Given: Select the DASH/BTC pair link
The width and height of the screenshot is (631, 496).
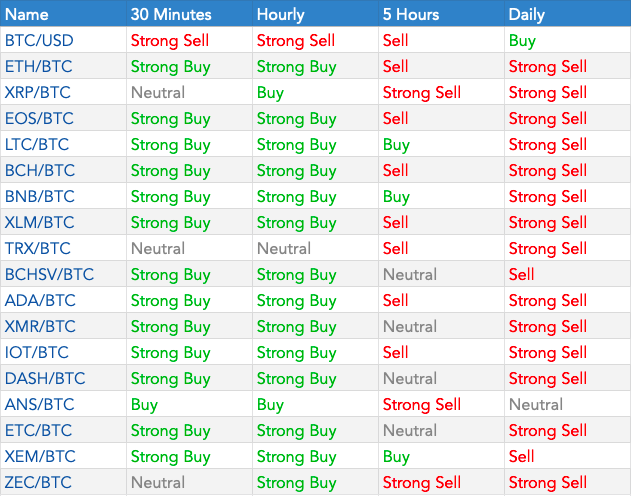Looking at the screenshot, I should click(x=44, y=379).
